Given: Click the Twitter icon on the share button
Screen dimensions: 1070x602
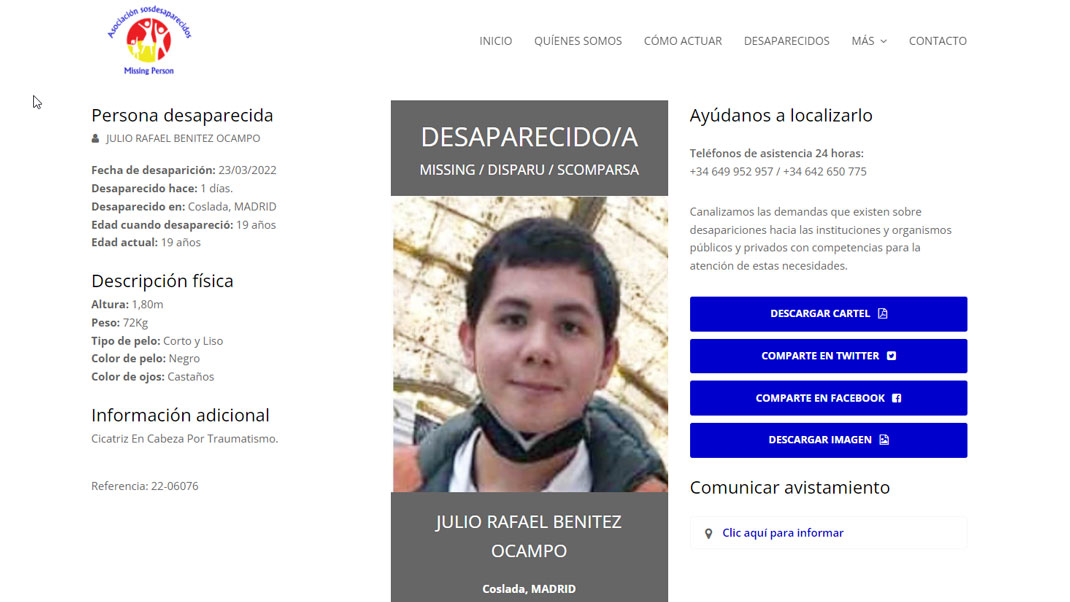Looking at the screenshot, I should pos(891,356).
